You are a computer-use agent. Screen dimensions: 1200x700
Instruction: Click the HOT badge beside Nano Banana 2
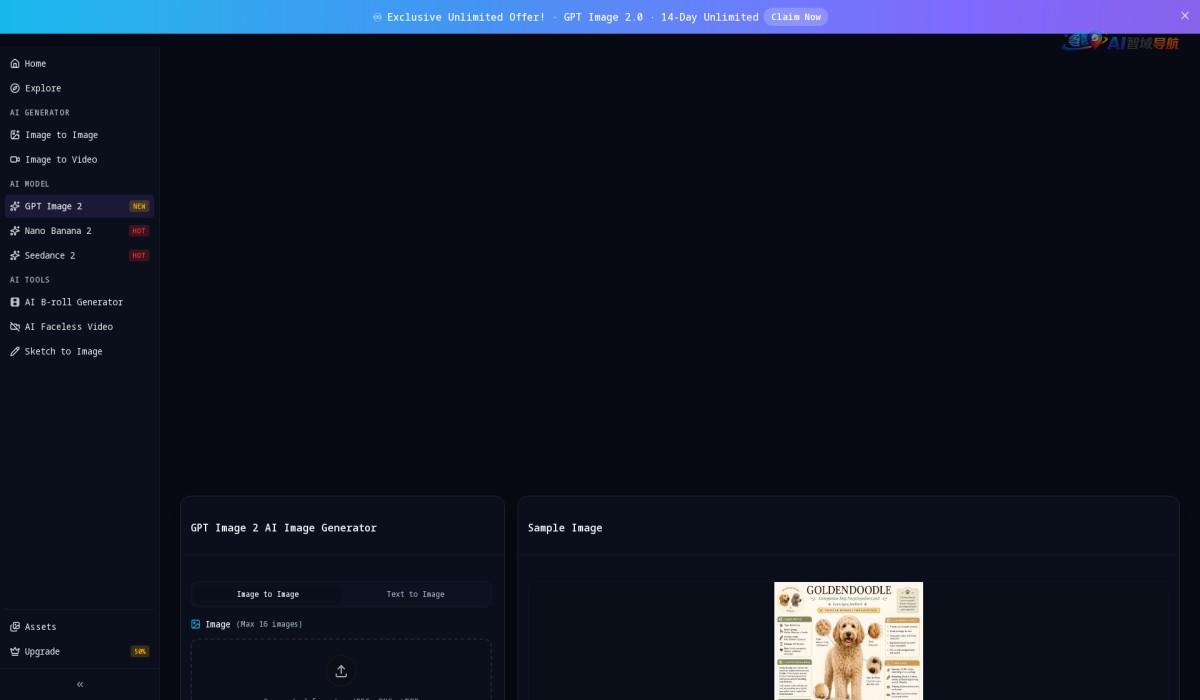pyautogui.click(x=139, y=231)
